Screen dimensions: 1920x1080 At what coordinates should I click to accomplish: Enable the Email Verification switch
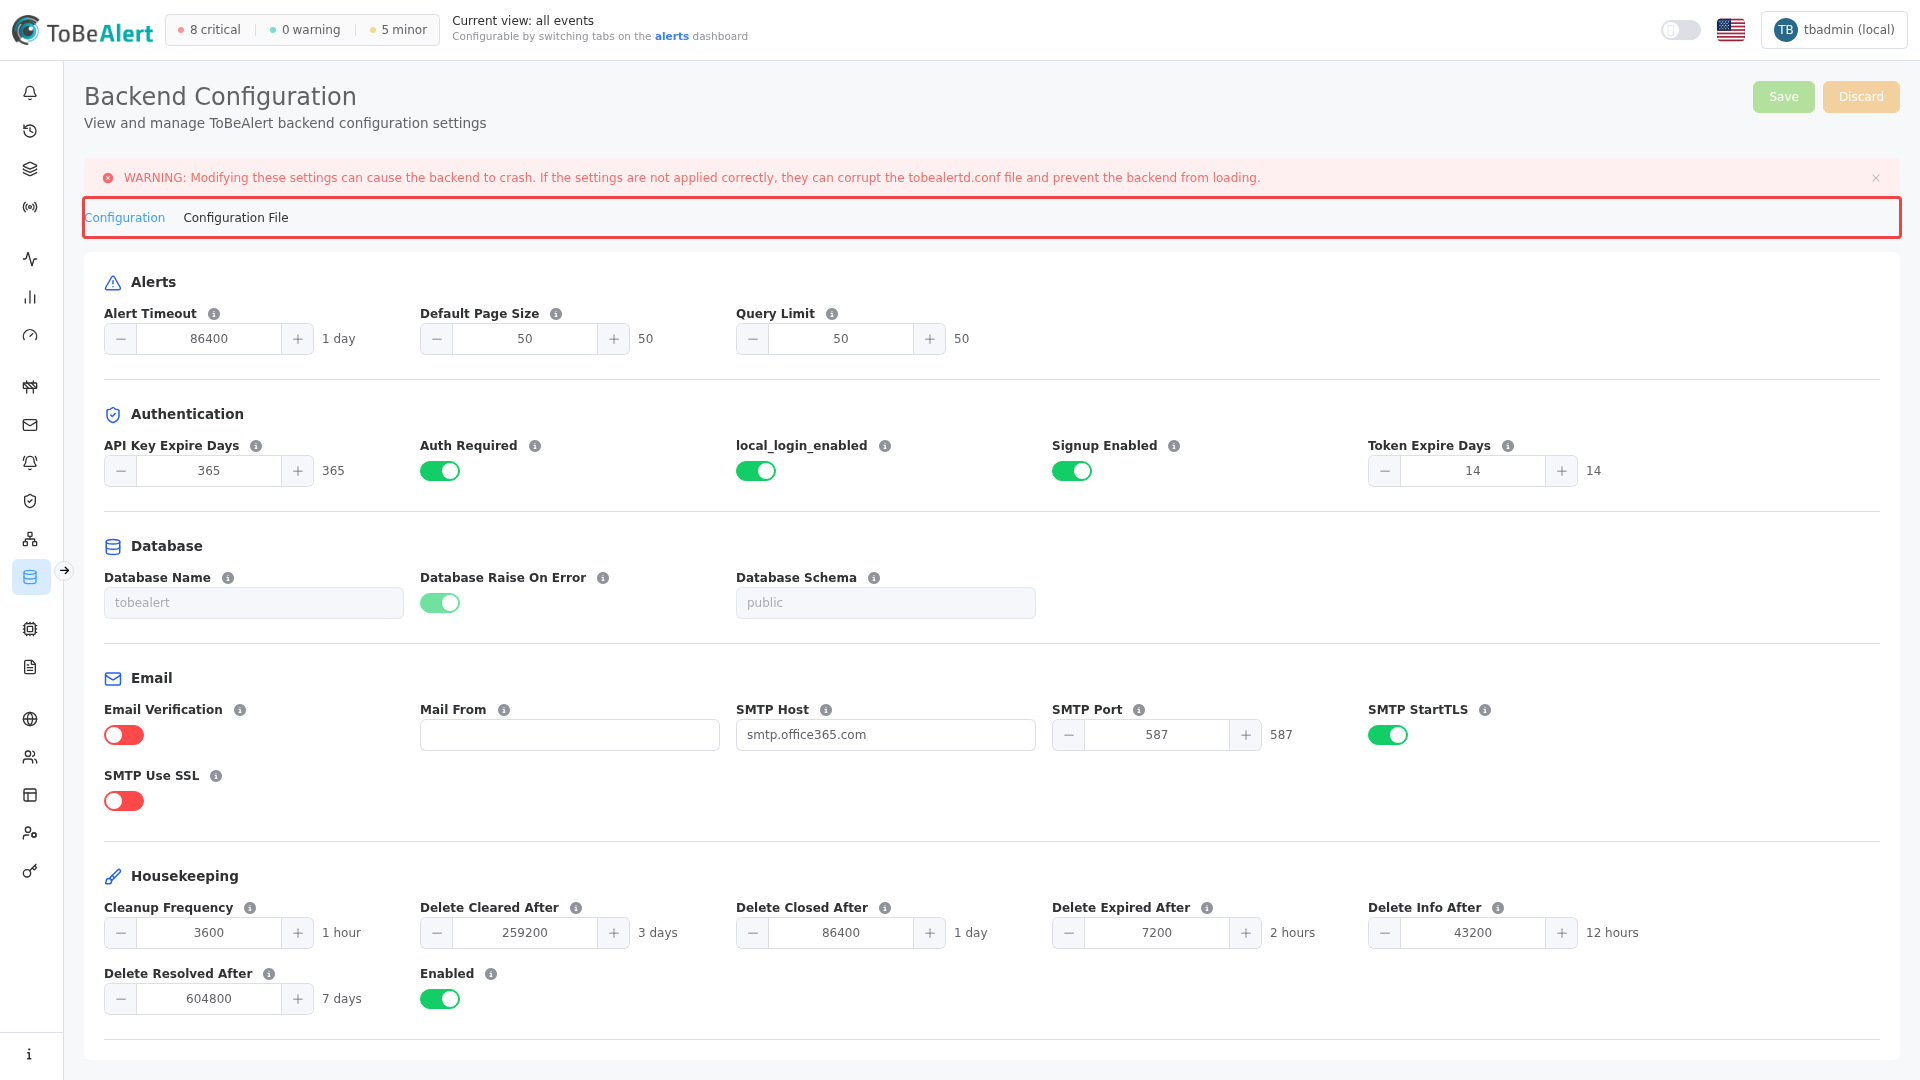point(124,735)
